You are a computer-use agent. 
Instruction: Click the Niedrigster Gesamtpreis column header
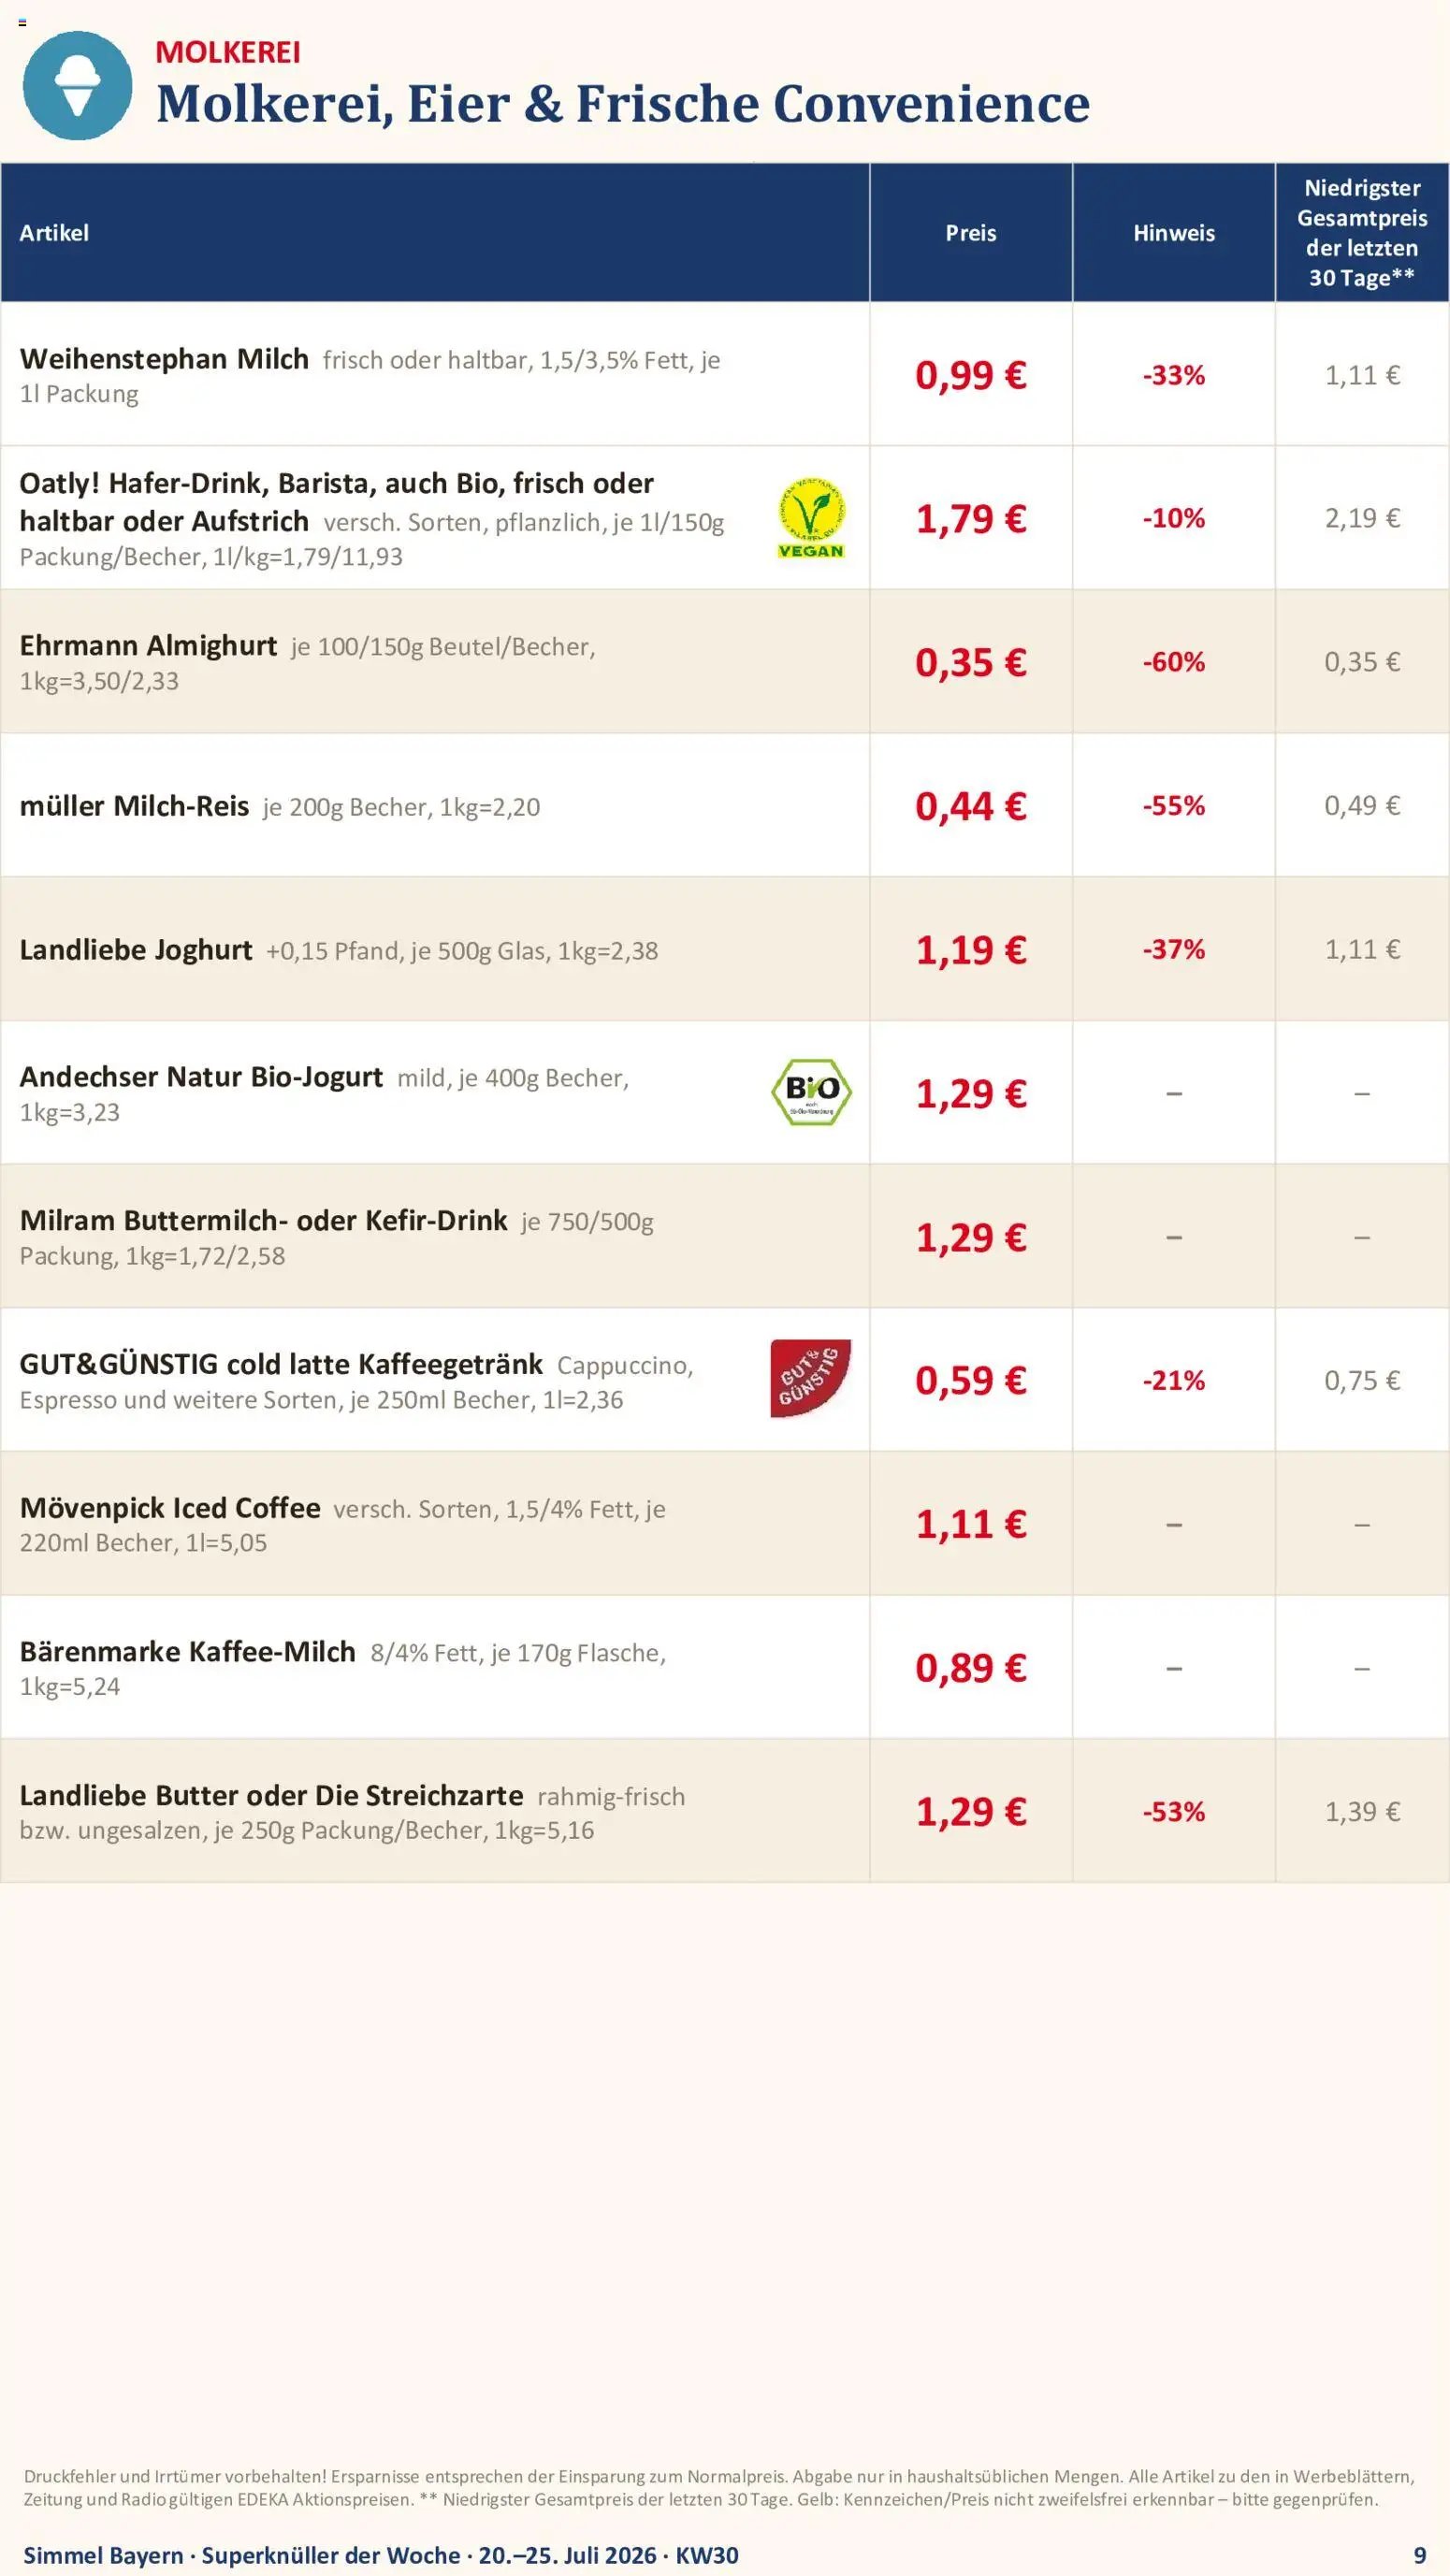(x=1362, y=233)
